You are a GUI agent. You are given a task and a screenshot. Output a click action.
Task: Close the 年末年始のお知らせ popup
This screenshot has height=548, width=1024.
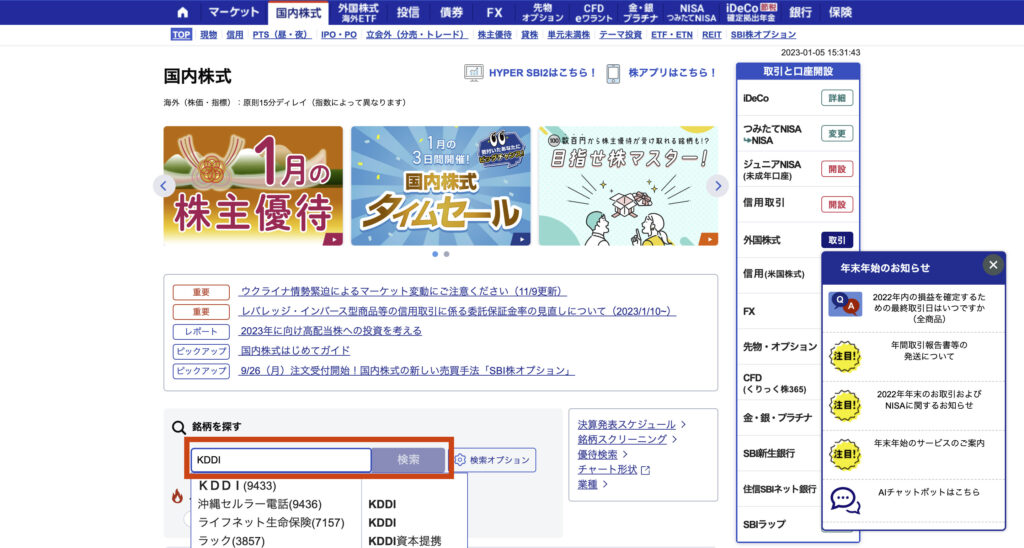pos(993,265)
